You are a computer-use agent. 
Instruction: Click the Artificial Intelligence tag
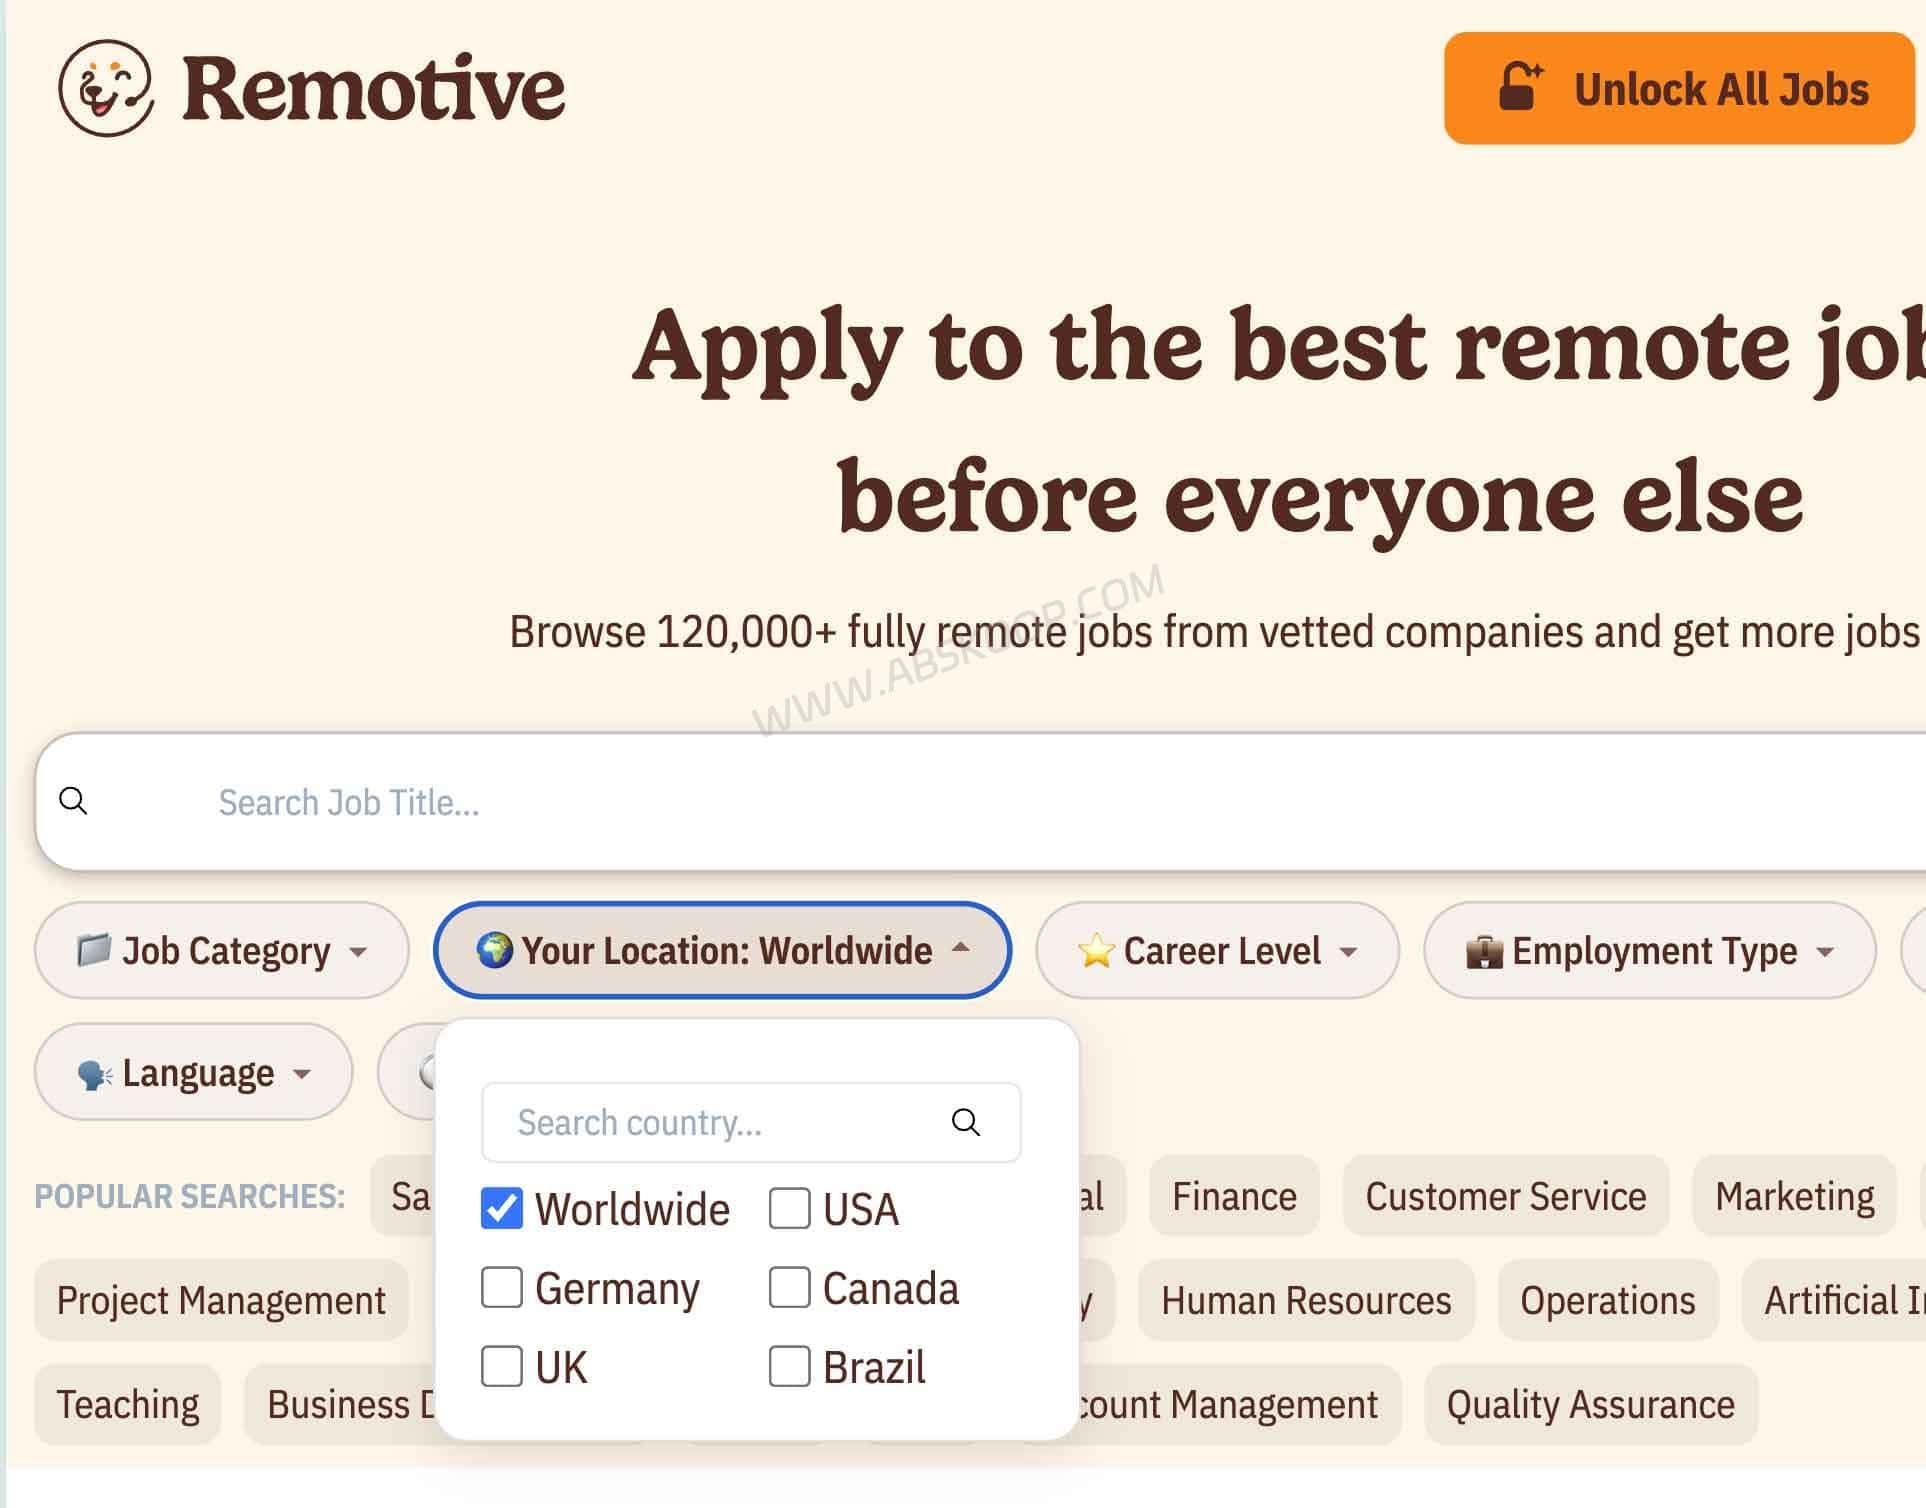click(1835, 1300)
